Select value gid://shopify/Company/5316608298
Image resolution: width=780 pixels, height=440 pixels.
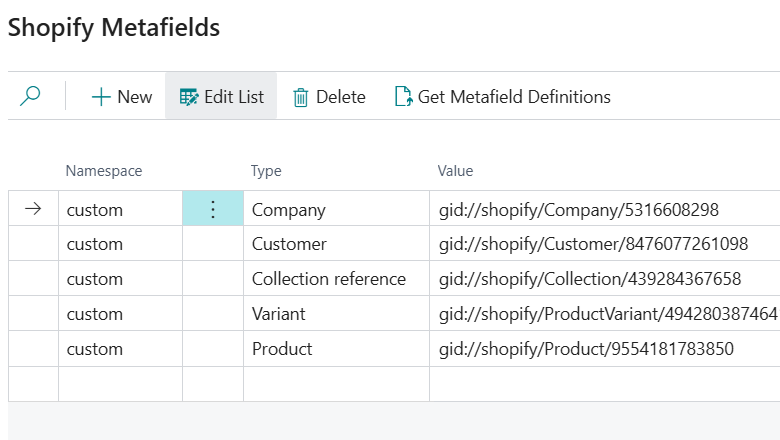pyautogui.click(x=579, y=210)
